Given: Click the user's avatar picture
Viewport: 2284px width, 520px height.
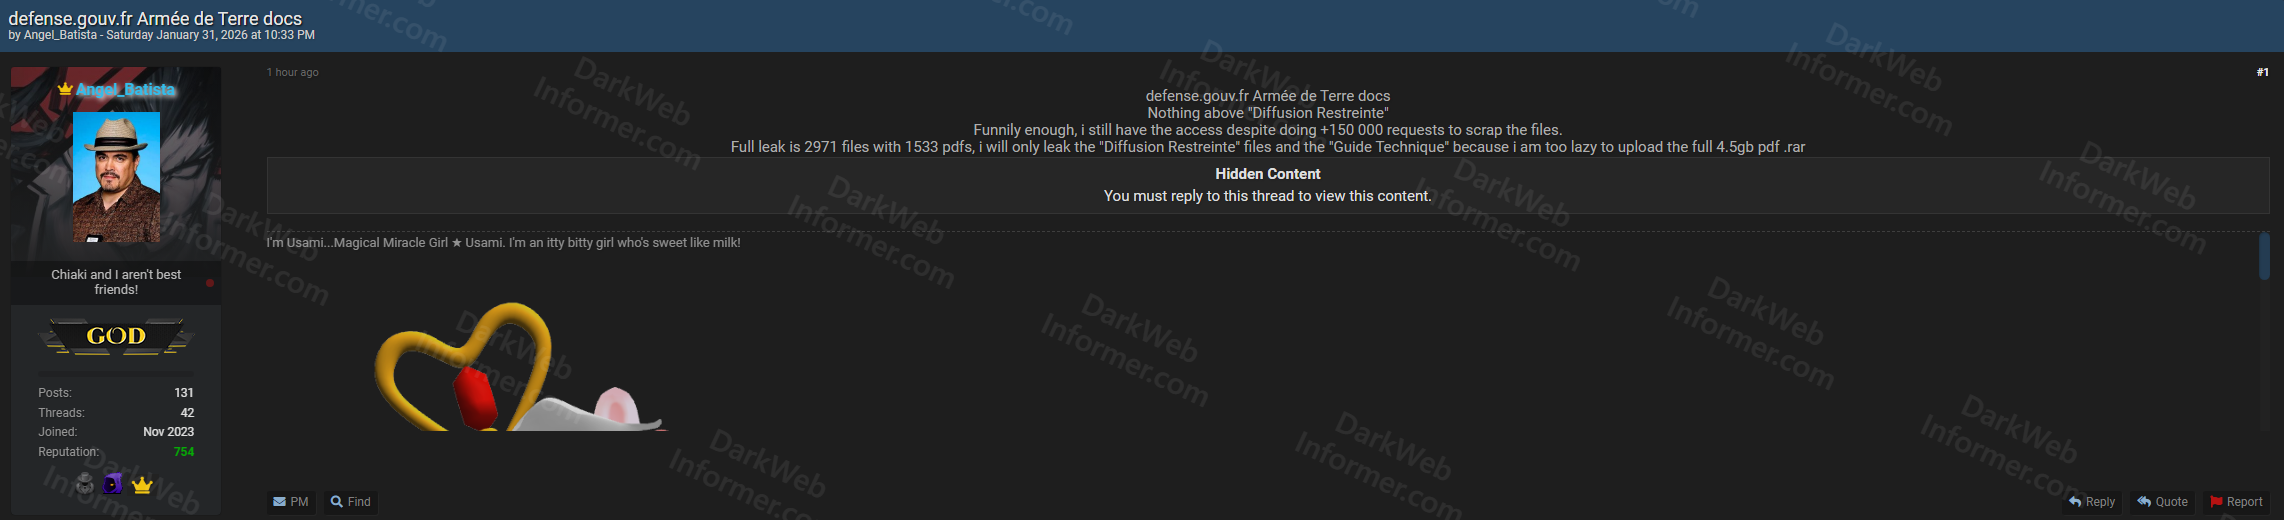Looking at the screenshot, I should [x=116, y=177].
